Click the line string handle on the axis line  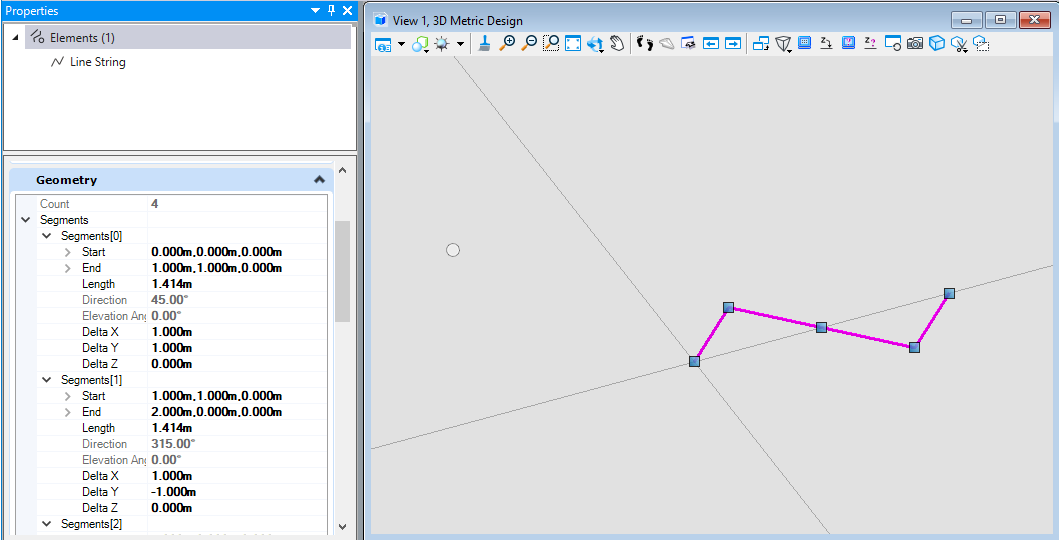point(821,327)
